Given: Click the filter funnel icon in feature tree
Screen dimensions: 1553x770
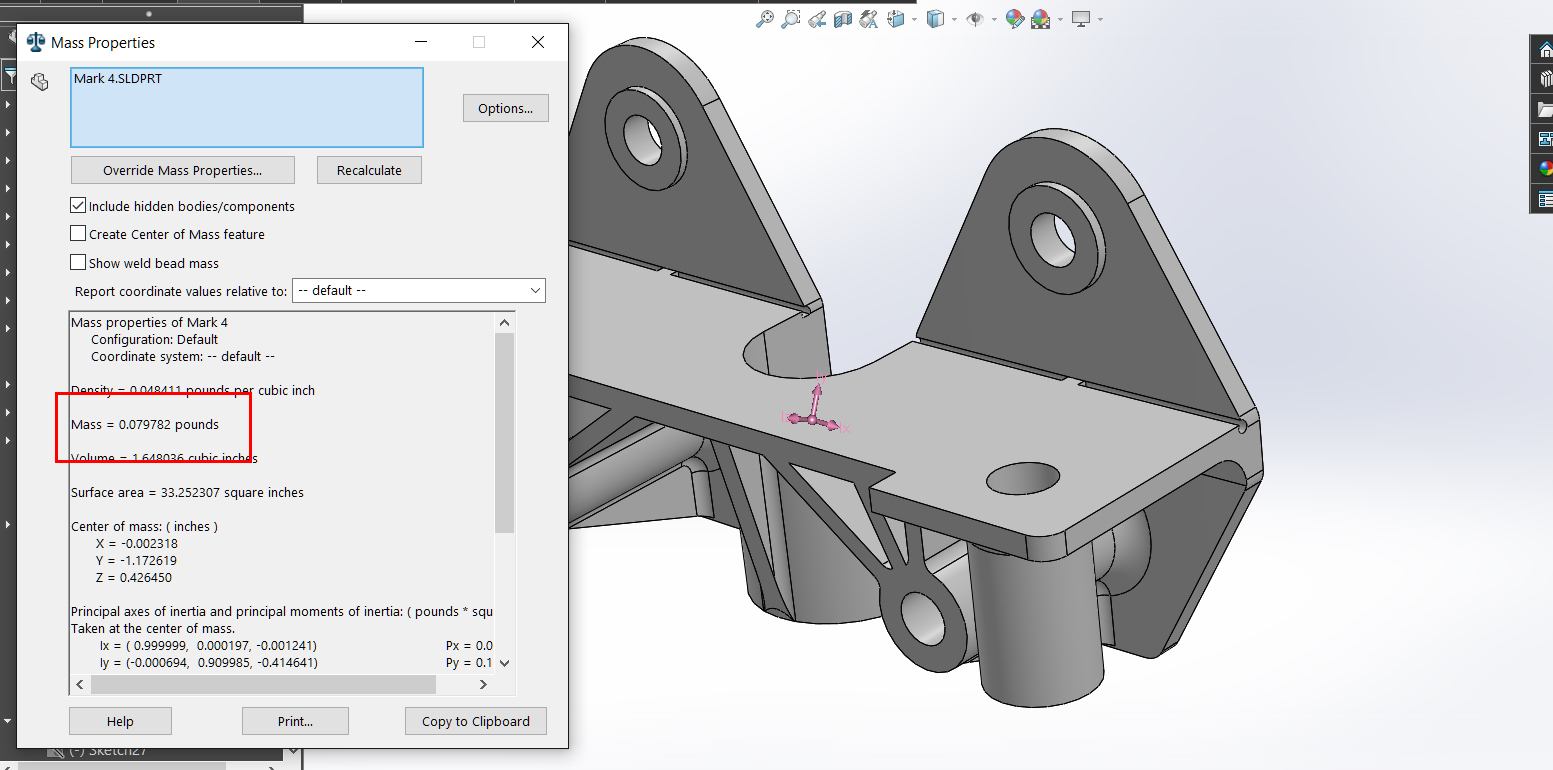Looking at the screenshot, I should click(x=9, y=75).
